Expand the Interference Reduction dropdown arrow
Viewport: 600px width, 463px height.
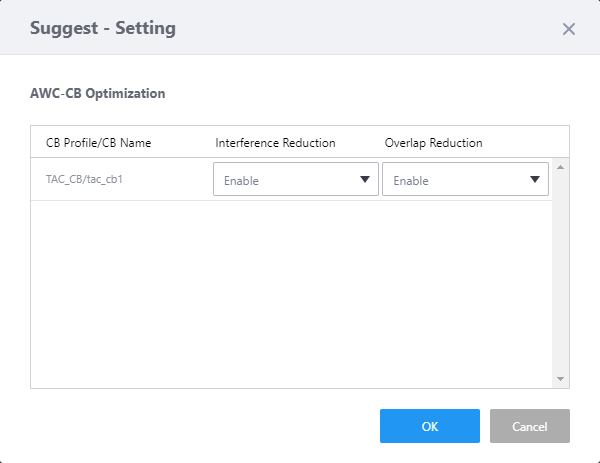click(365, 180)
